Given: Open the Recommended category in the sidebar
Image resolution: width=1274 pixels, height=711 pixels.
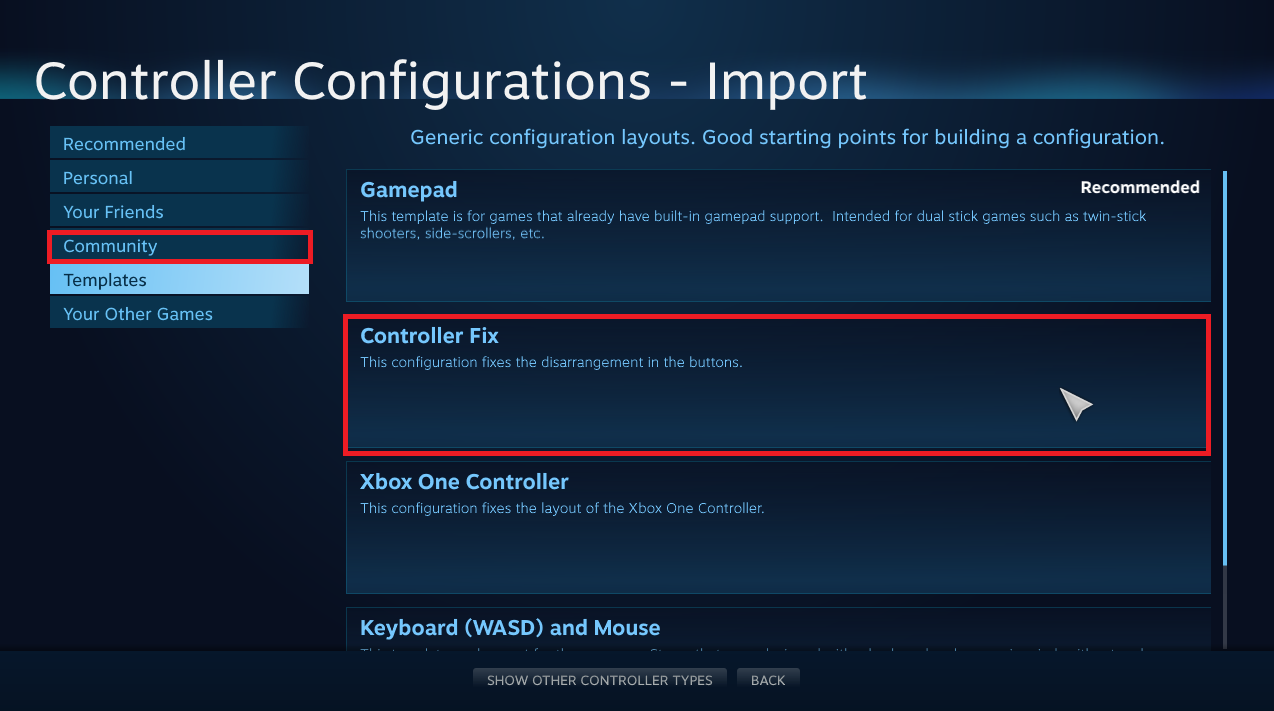Looking at the screenshot, I should point(124,144).
